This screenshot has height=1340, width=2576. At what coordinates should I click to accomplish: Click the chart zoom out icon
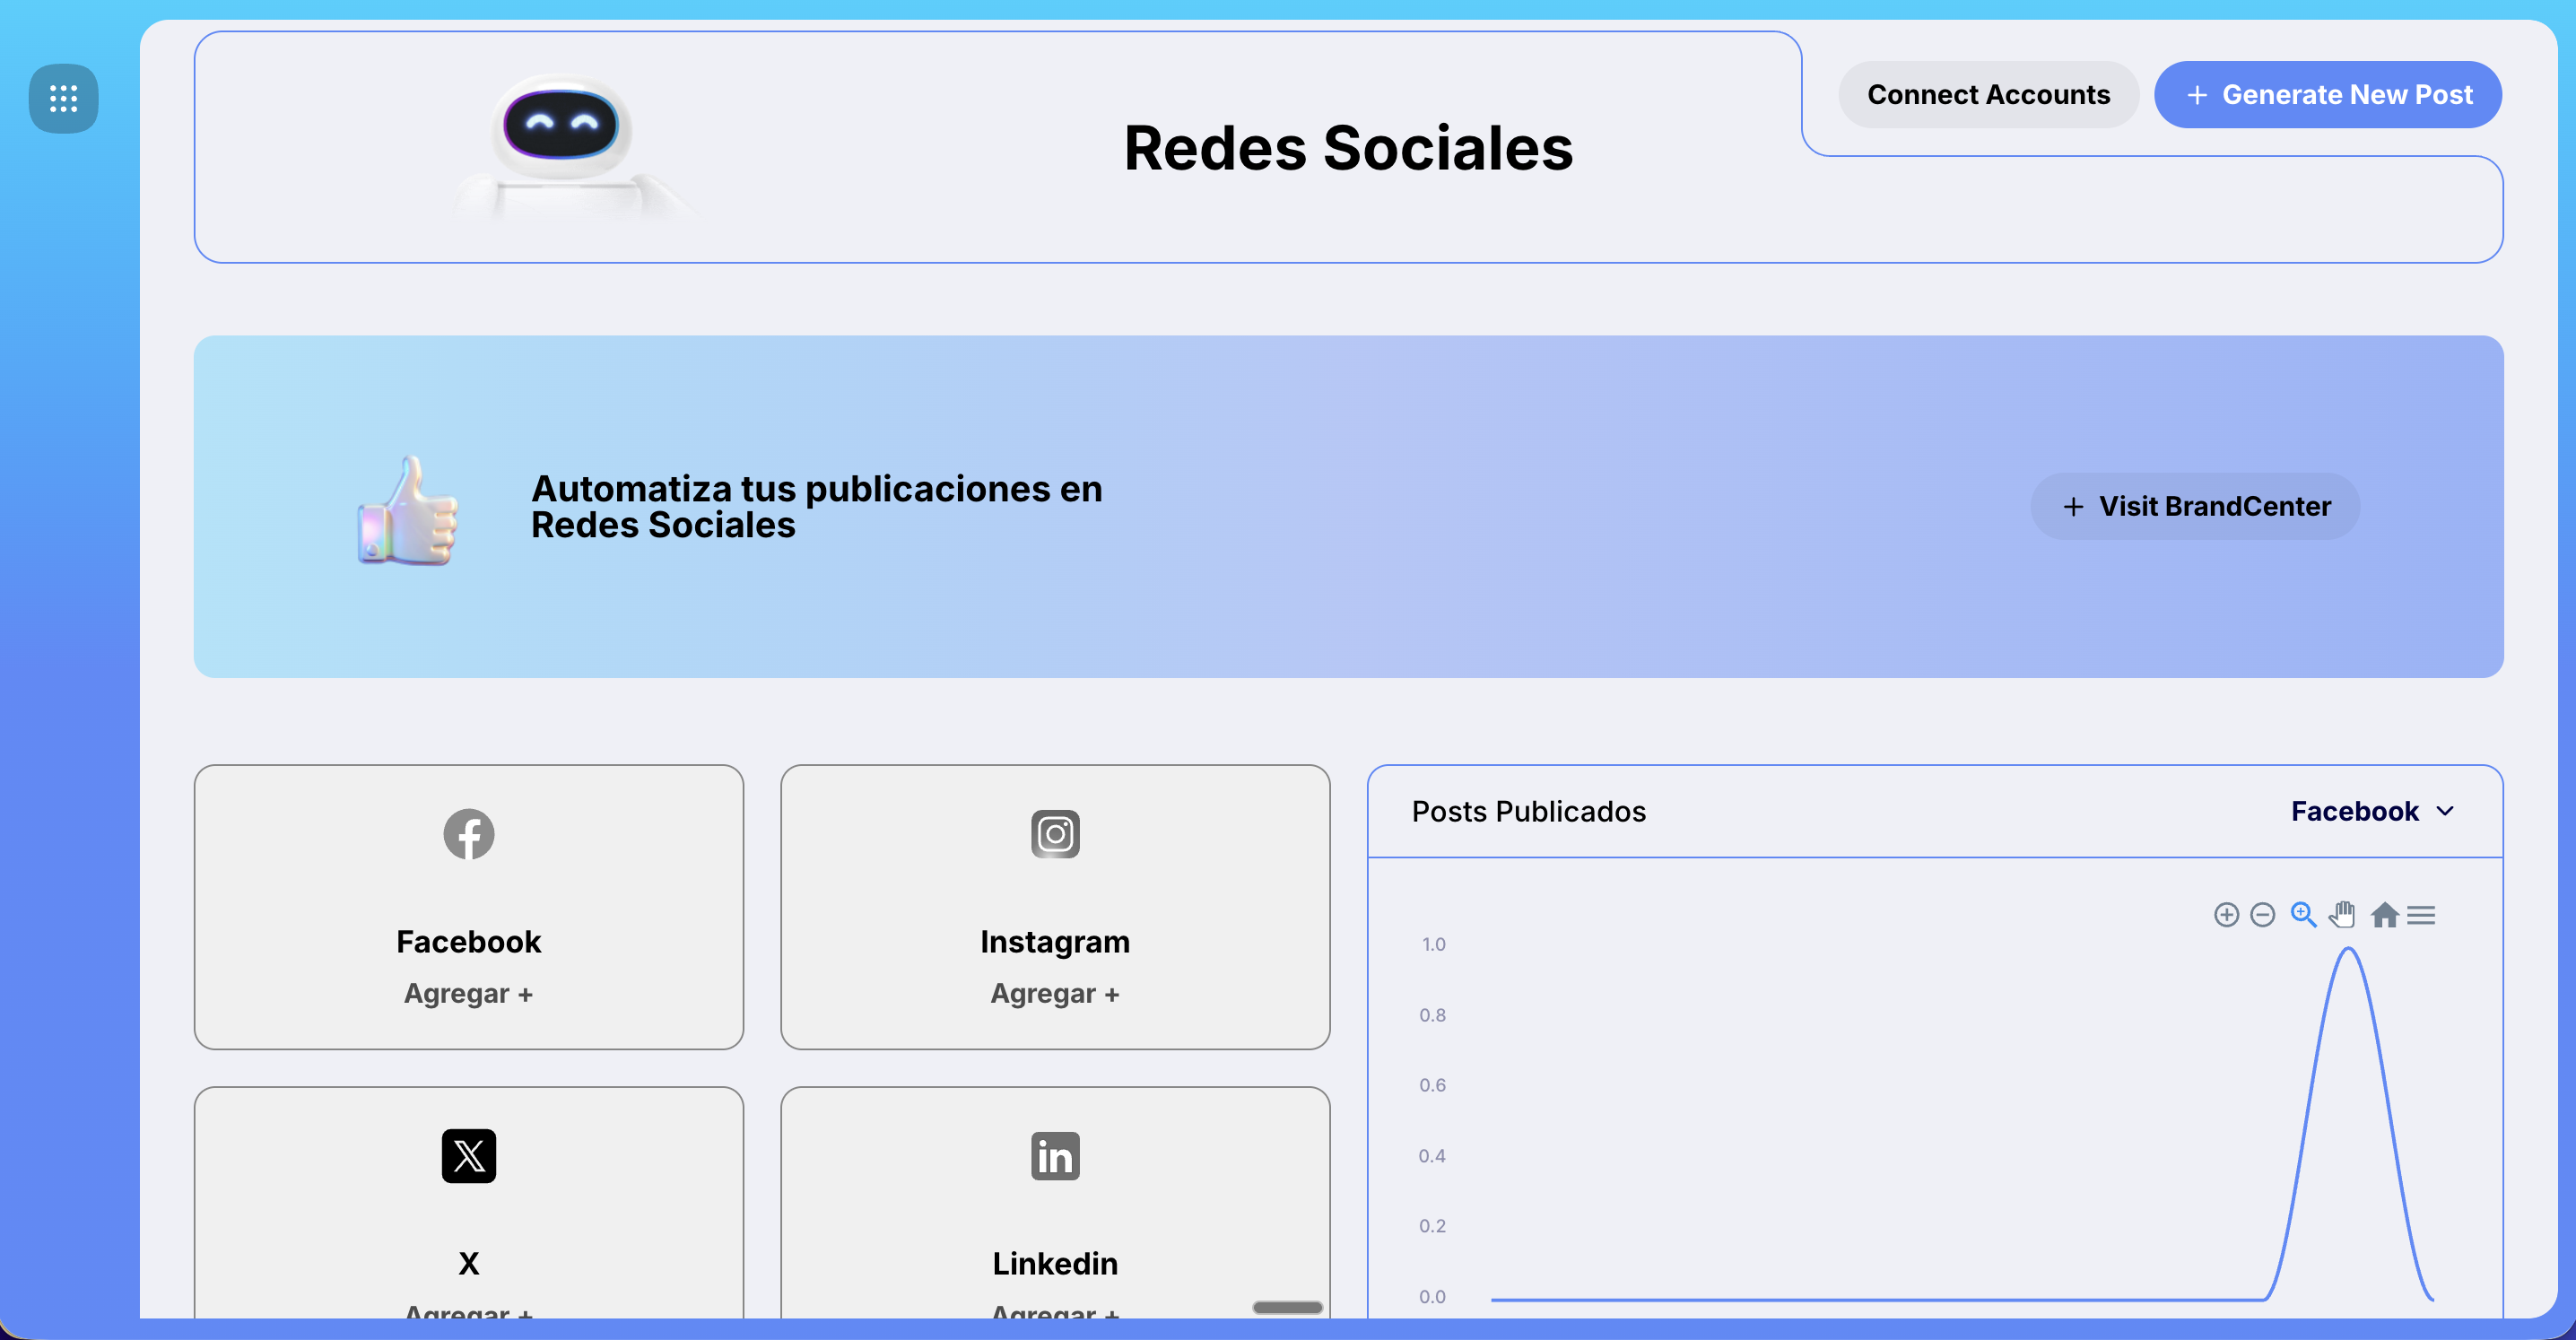[x=2262, y=915]
